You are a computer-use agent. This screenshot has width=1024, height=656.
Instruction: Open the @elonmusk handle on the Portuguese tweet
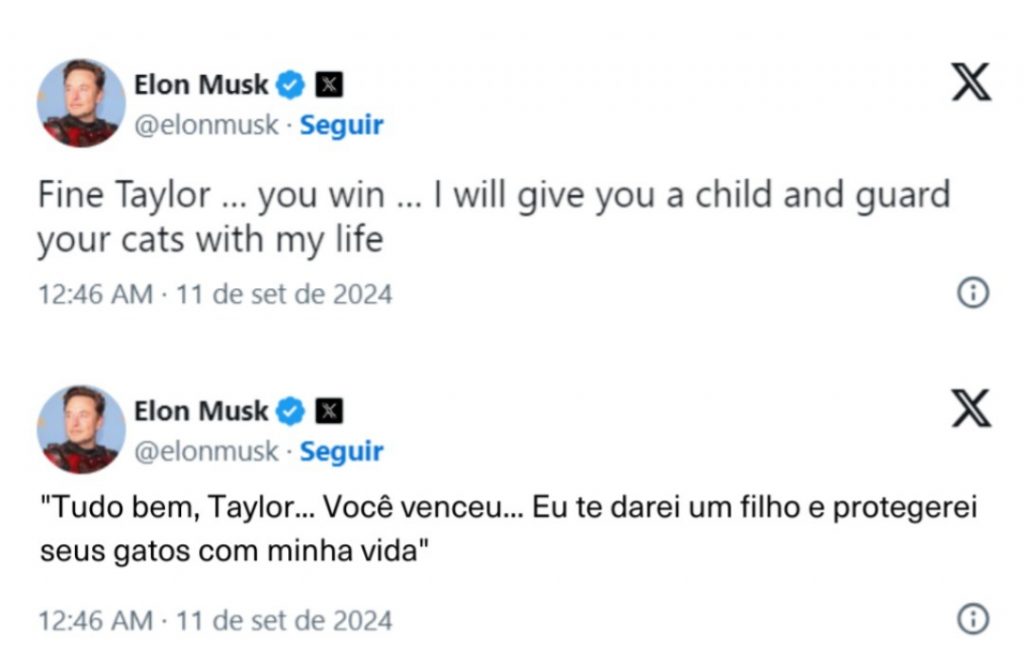[x=206, y=451]
